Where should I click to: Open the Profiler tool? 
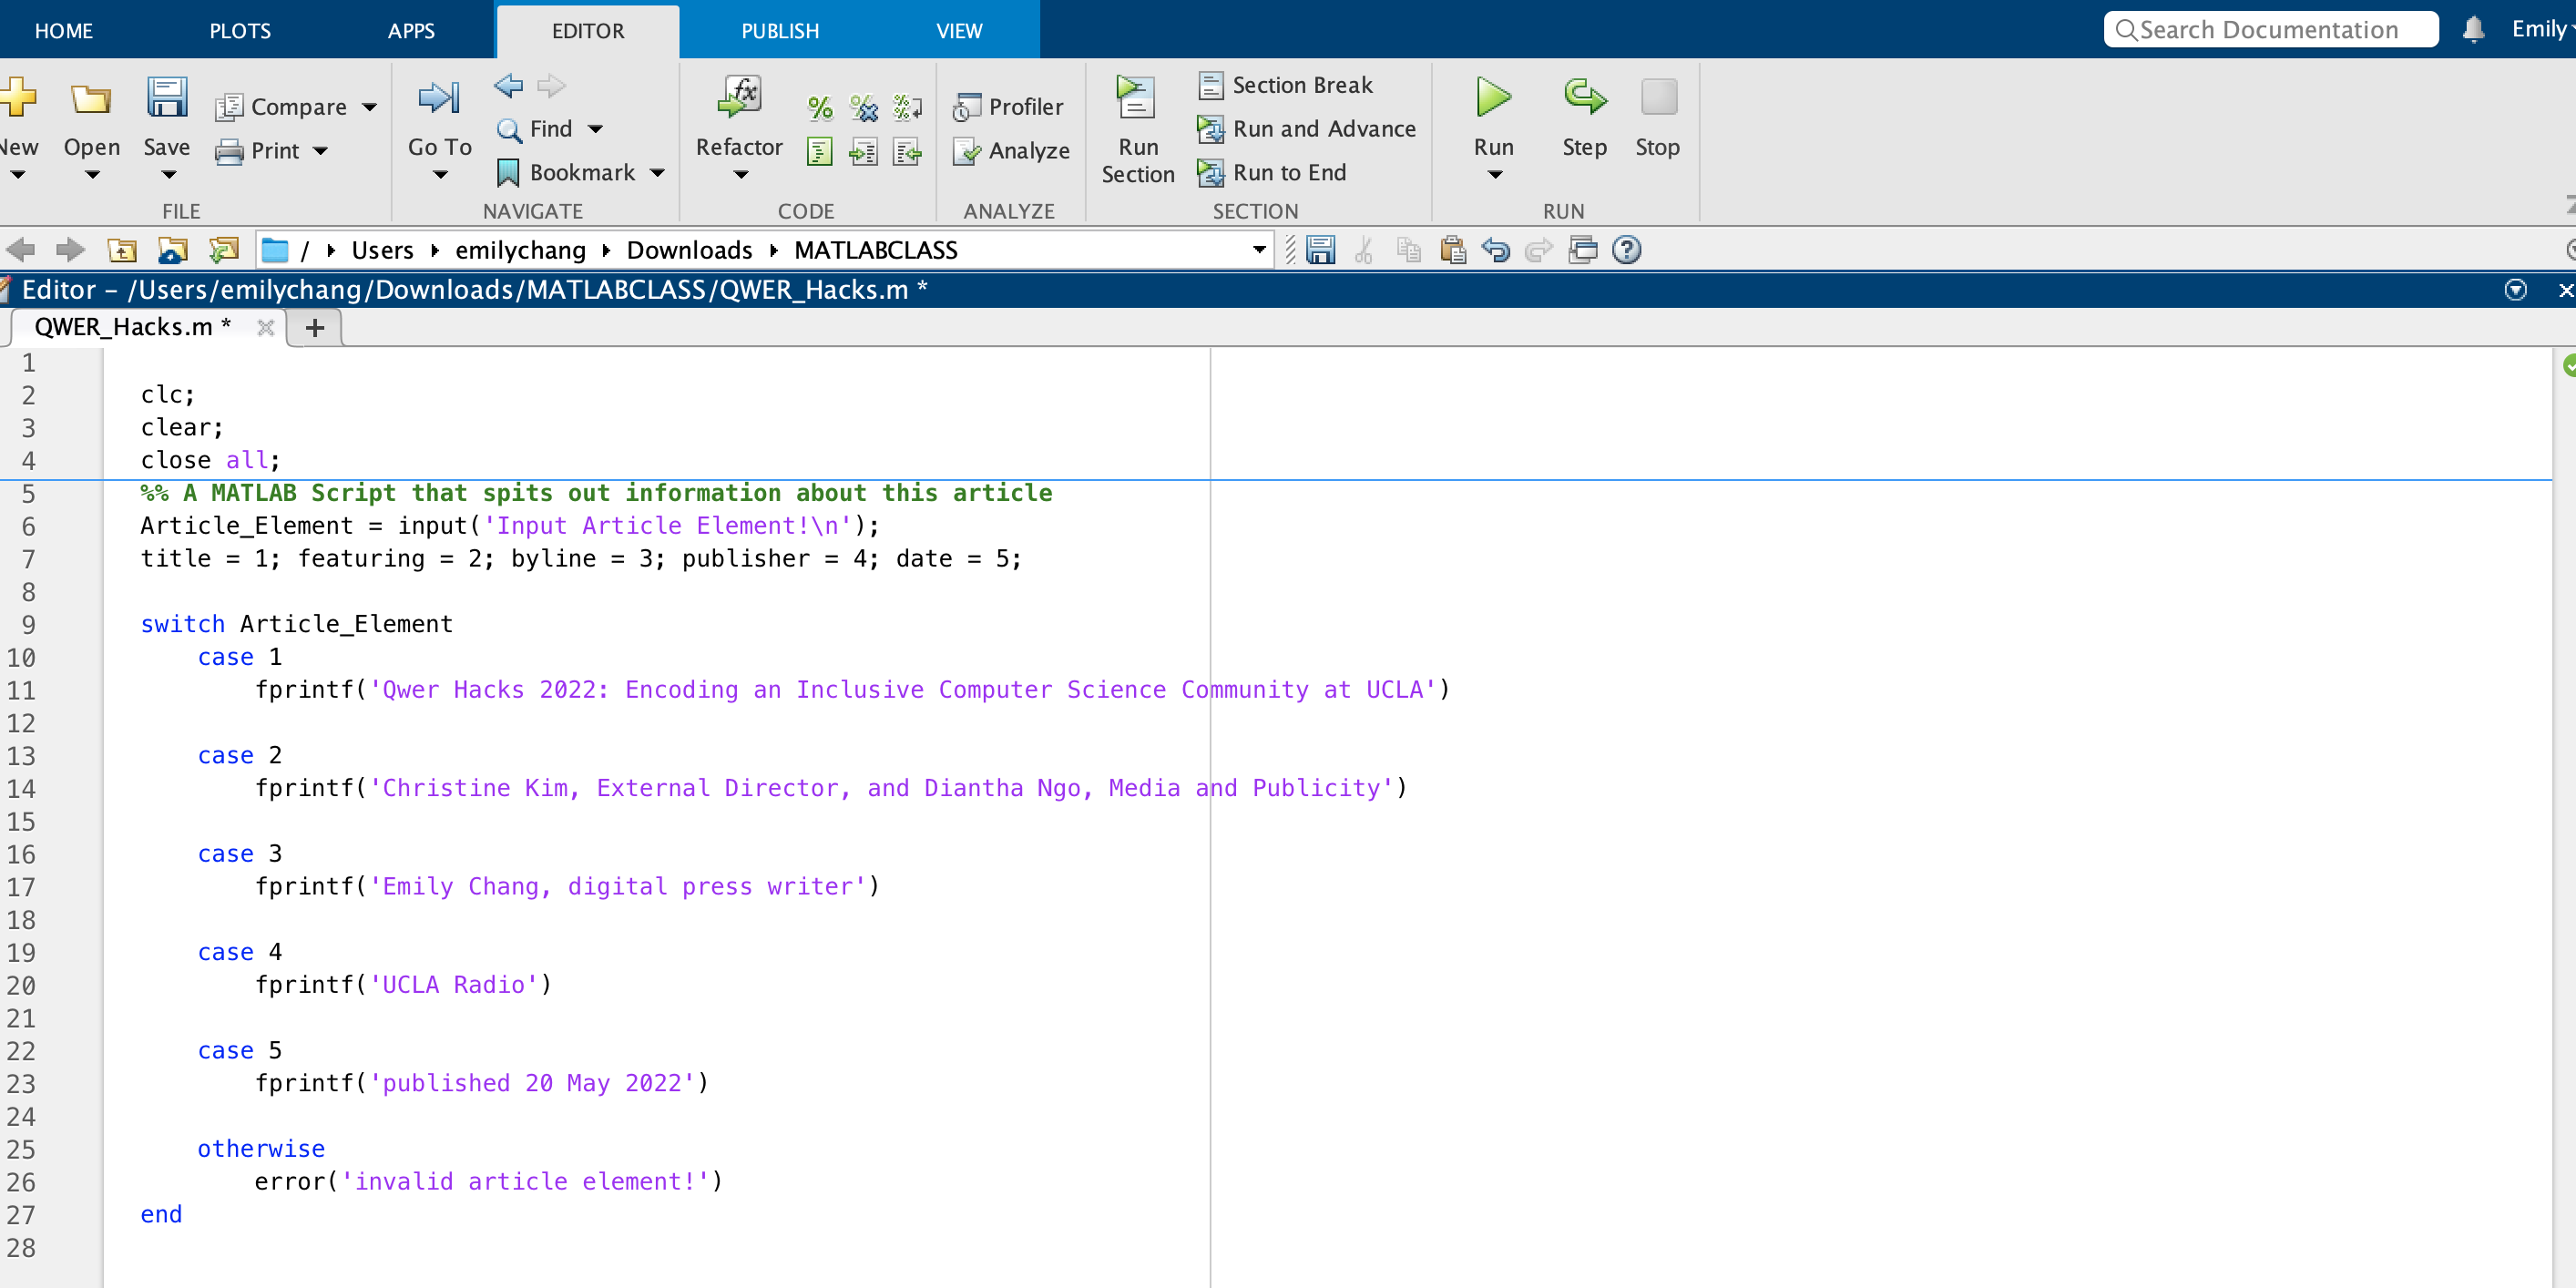(1010, 106)
